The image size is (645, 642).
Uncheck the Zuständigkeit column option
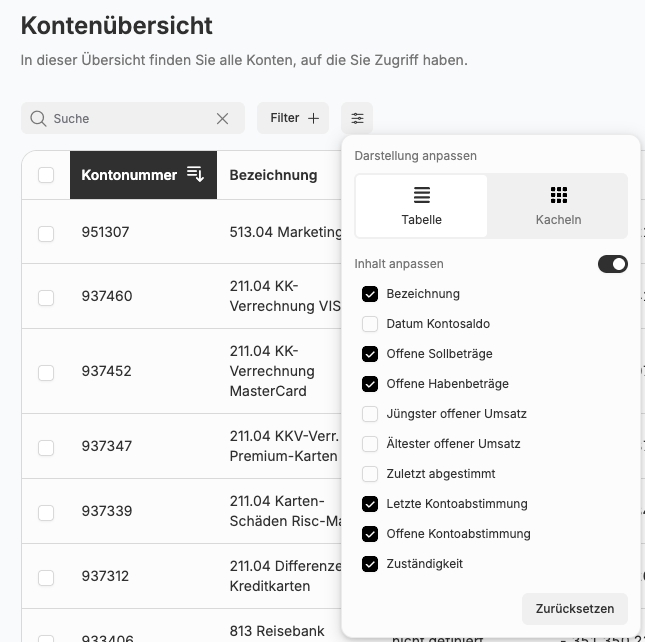click(x=370, y=564)
